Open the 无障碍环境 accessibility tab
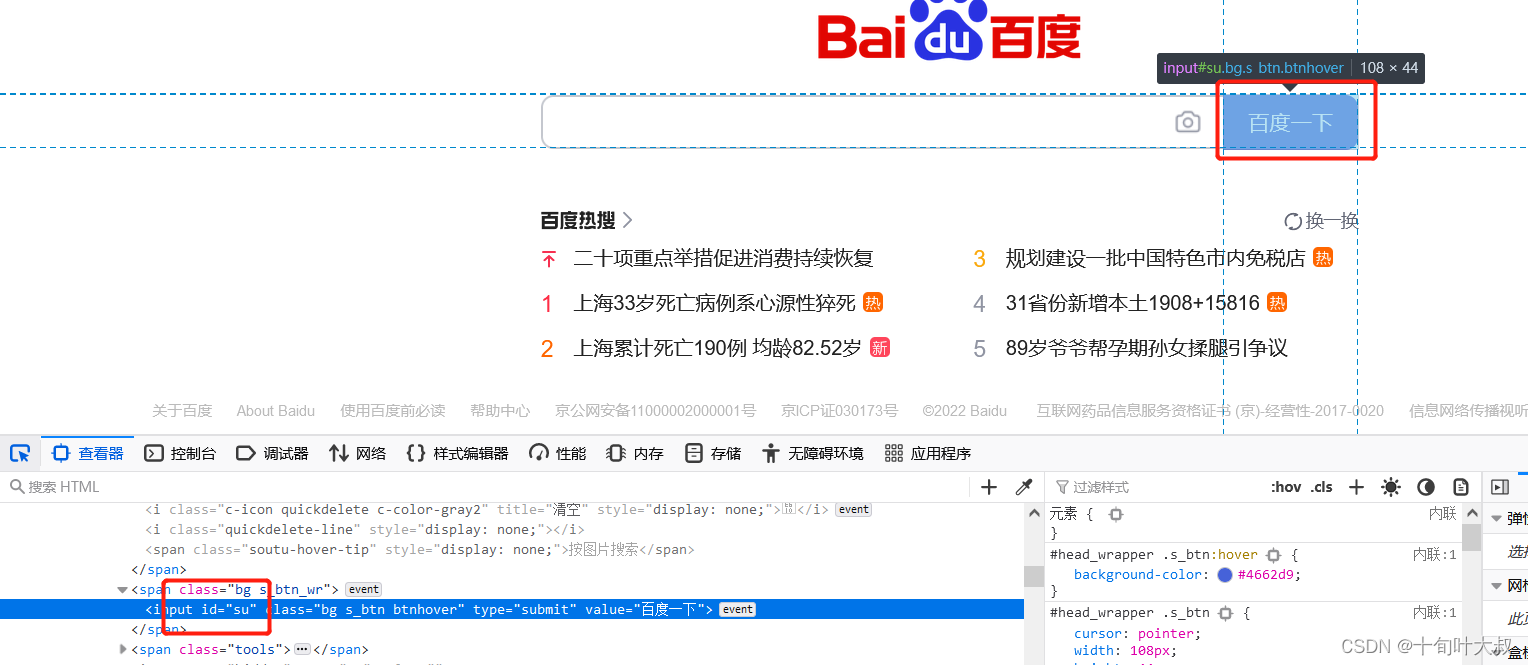Image resolution: width=1528 pixels, height=665 pixels. (812, 453)
